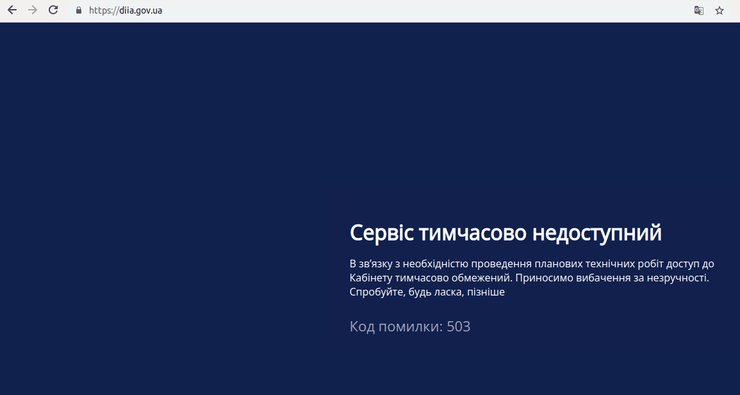Click line "Спробуйте, будь ласка, пізніше"
740x395 pixels.
427,292
